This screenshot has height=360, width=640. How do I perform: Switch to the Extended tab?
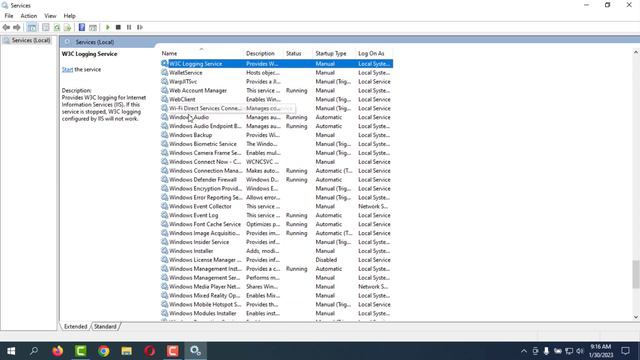click(76, 327)
